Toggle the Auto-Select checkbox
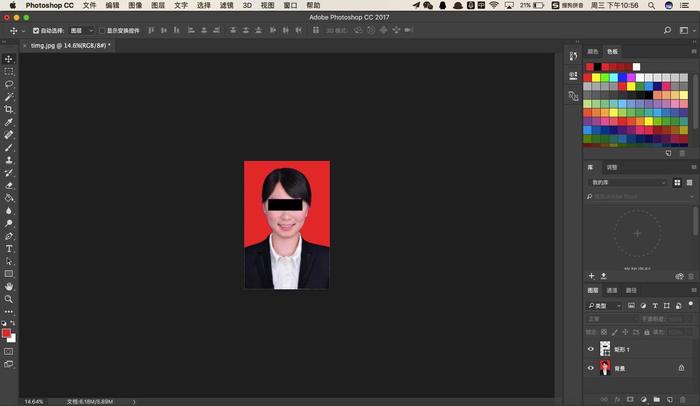 click(36, 30)
